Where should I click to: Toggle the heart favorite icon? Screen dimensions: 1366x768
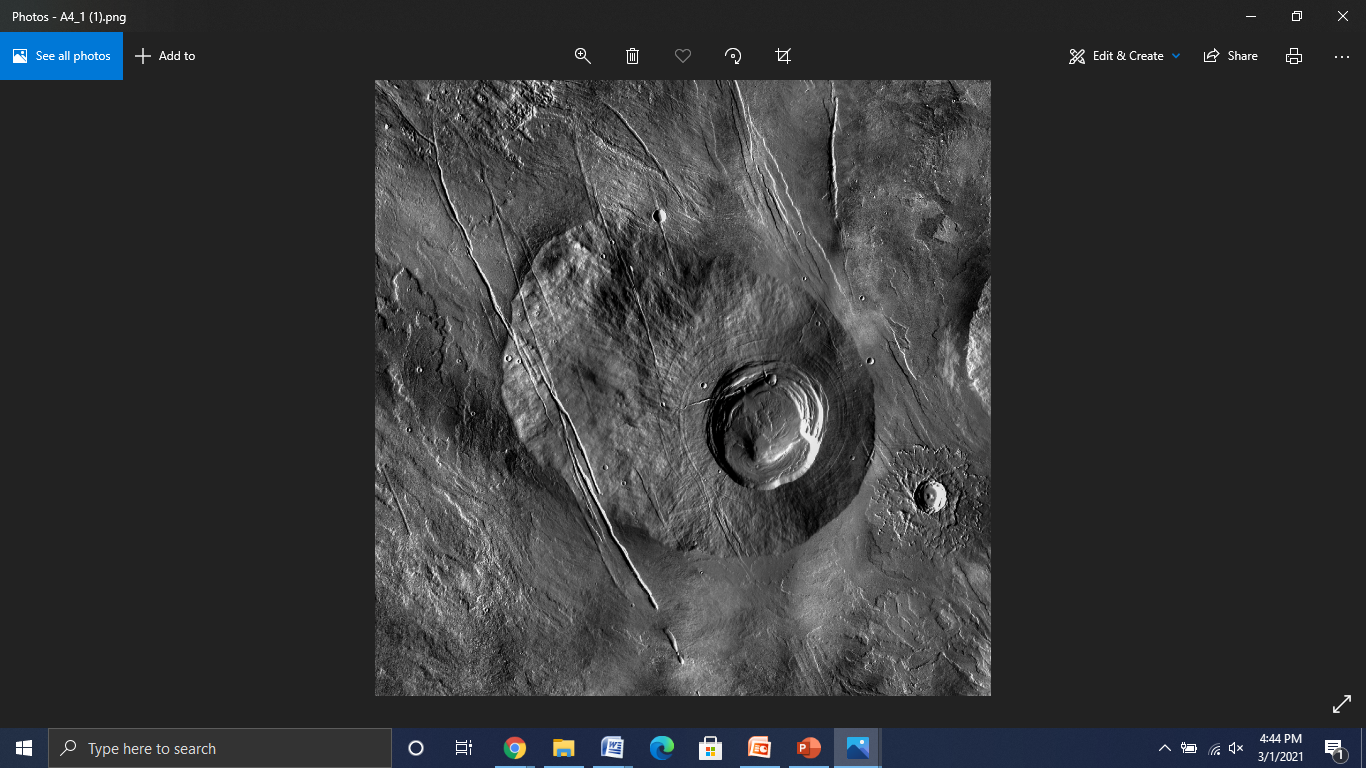point(683,56)
